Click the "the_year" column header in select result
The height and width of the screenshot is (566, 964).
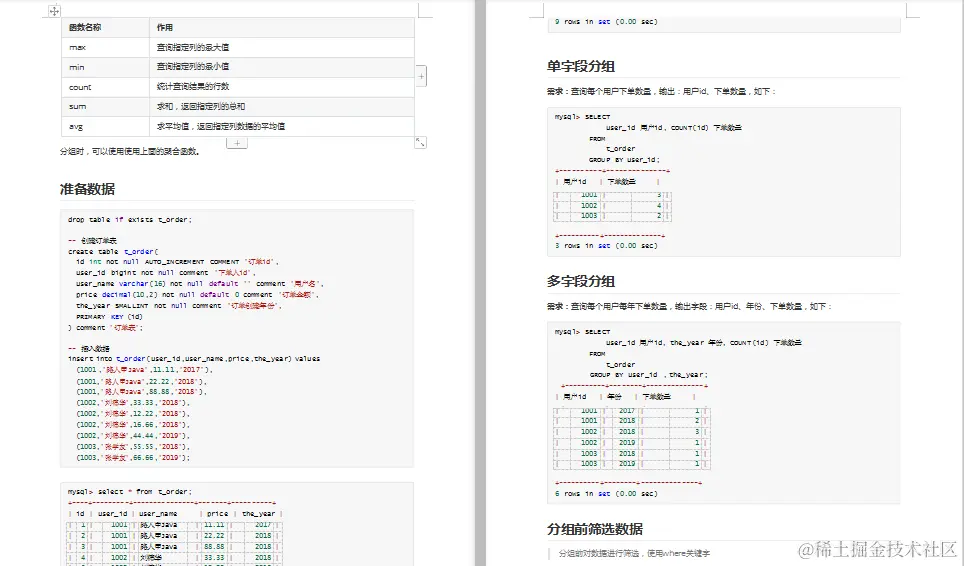(x=258, y=514)
